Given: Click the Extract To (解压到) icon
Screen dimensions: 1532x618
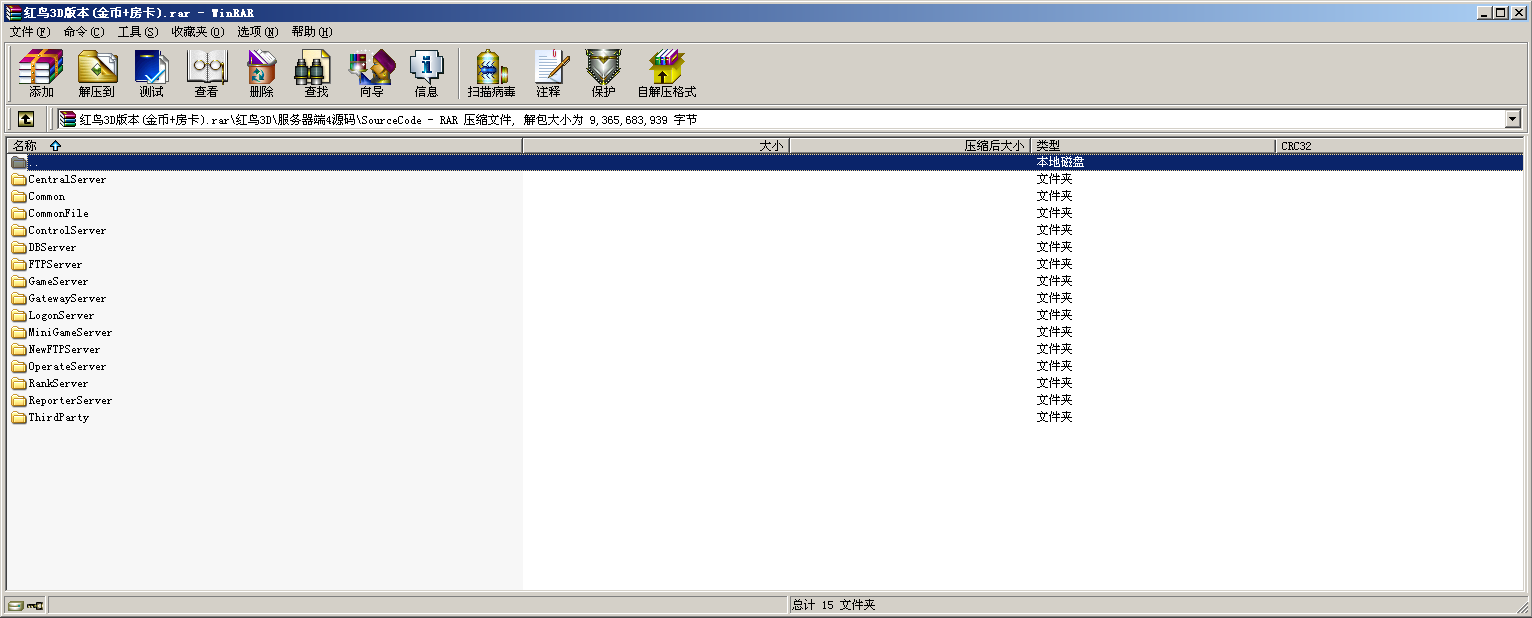Looking at the screenshot, I should click(97, 74).
